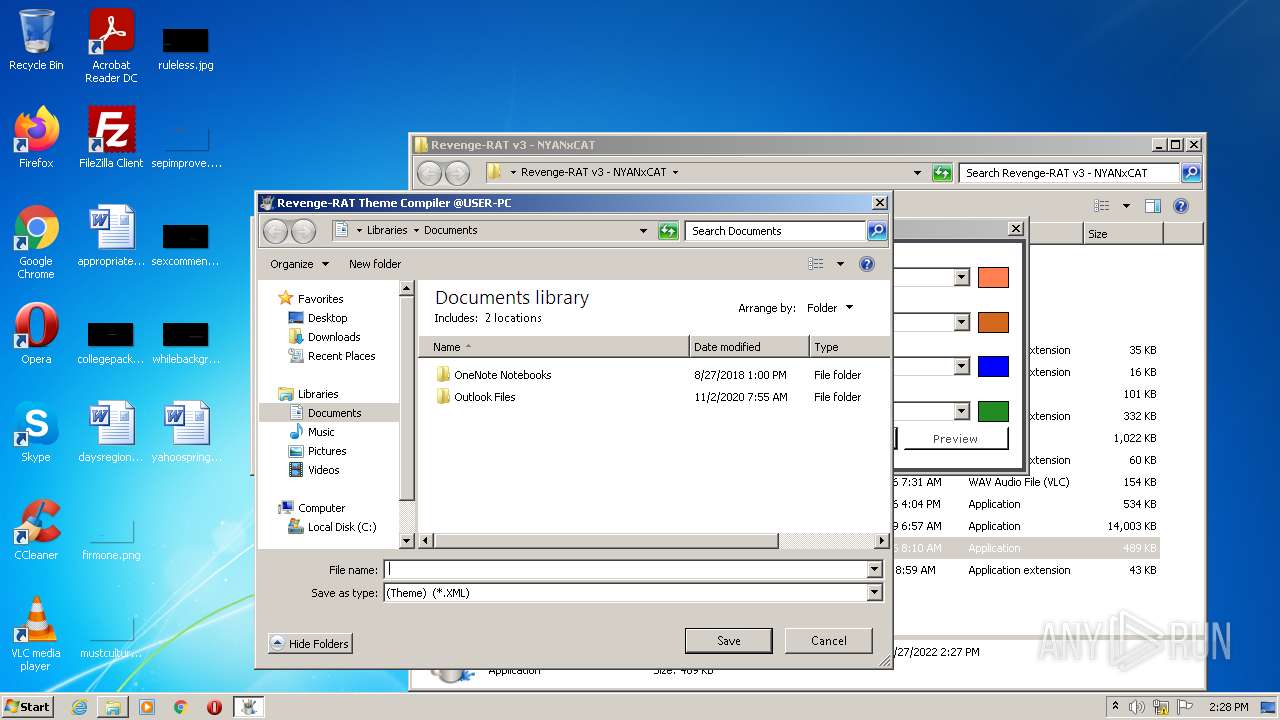Open address bar history dropdown in Save dialog
Viewport: 1280px width, 720px height.
point(644,231)
